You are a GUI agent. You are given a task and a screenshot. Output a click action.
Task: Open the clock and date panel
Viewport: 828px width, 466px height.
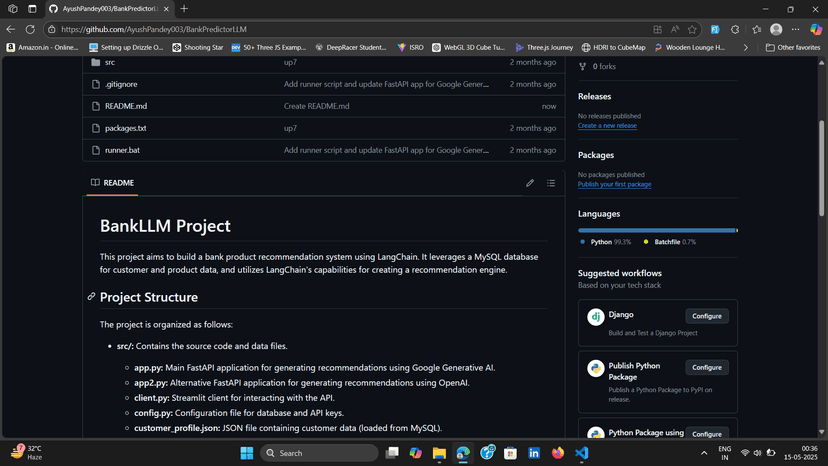[x=801, y=453]
